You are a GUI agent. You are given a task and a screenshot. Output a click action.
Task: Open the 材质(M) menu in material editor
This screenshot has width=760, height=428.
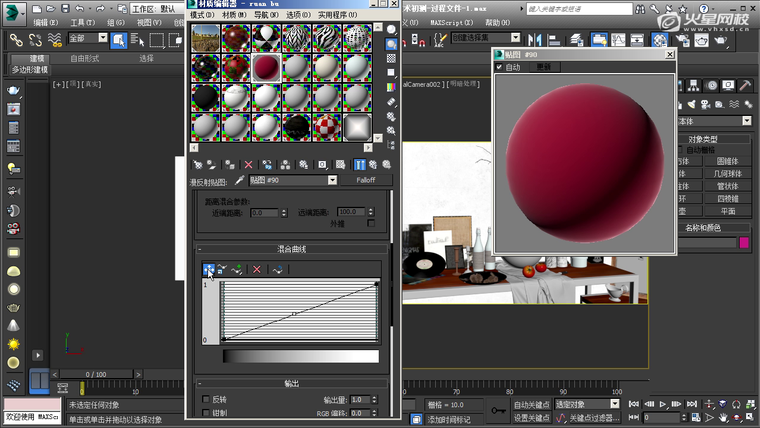point(235,16)
